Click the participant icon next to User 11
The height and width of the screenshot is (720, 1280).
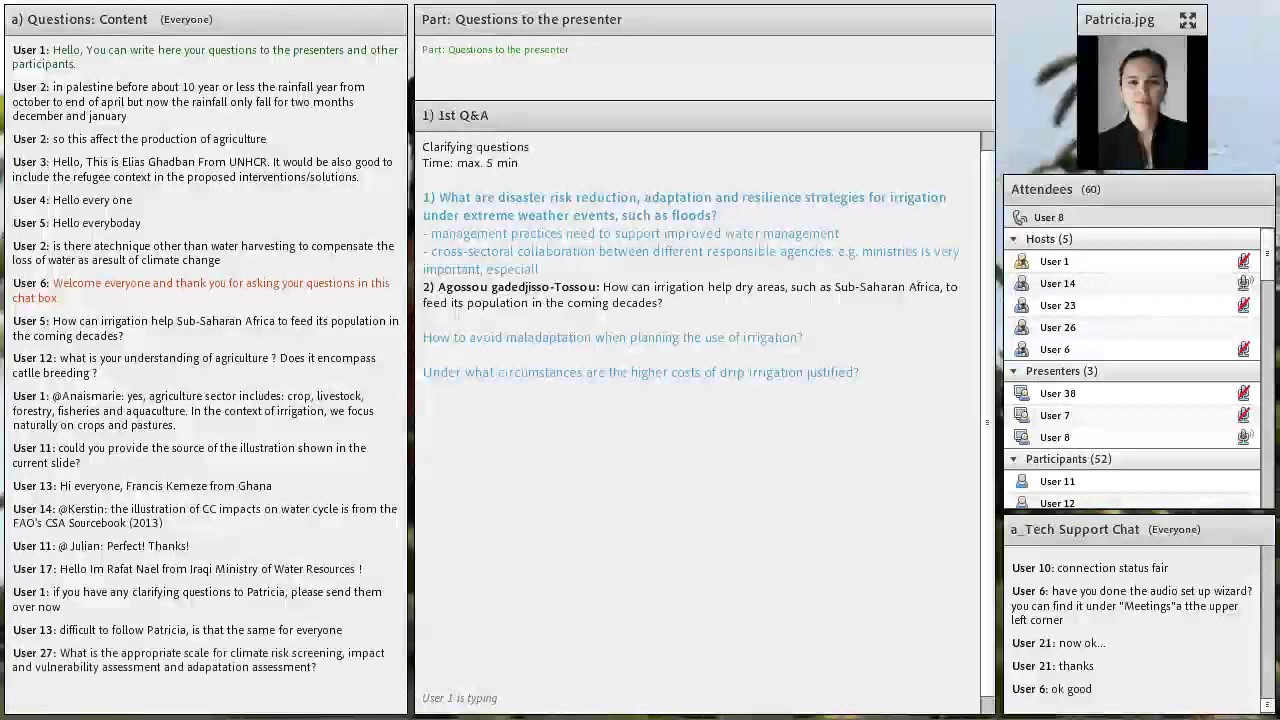click(x=1022, y=481)
